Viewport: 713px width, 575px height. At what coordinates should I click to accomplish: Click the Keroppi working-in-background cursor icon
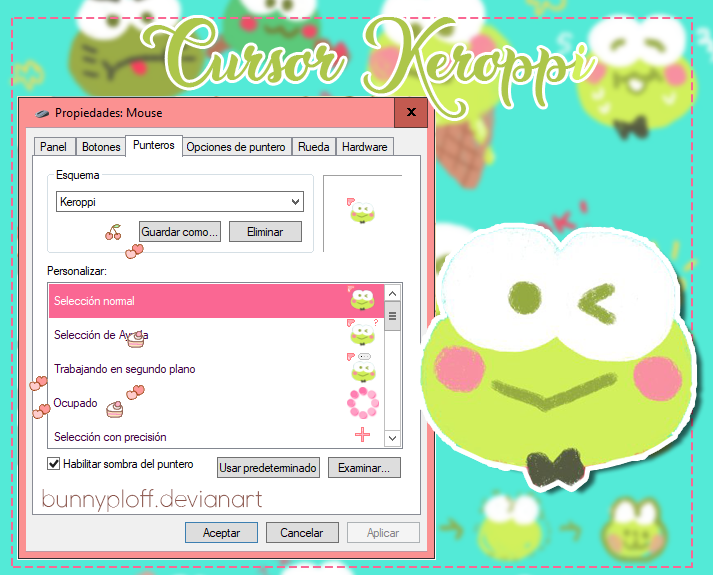[x=362, y=367]
